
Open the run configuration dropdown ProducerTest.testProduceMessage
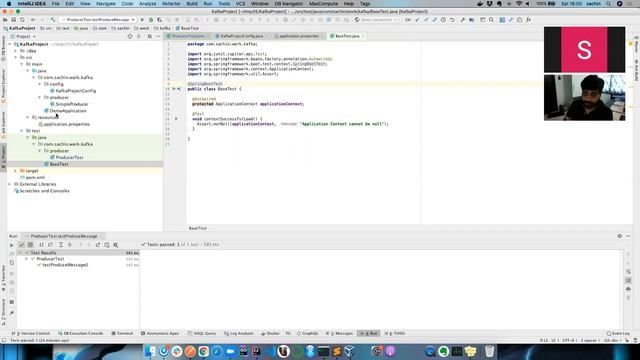coord(98,20)
